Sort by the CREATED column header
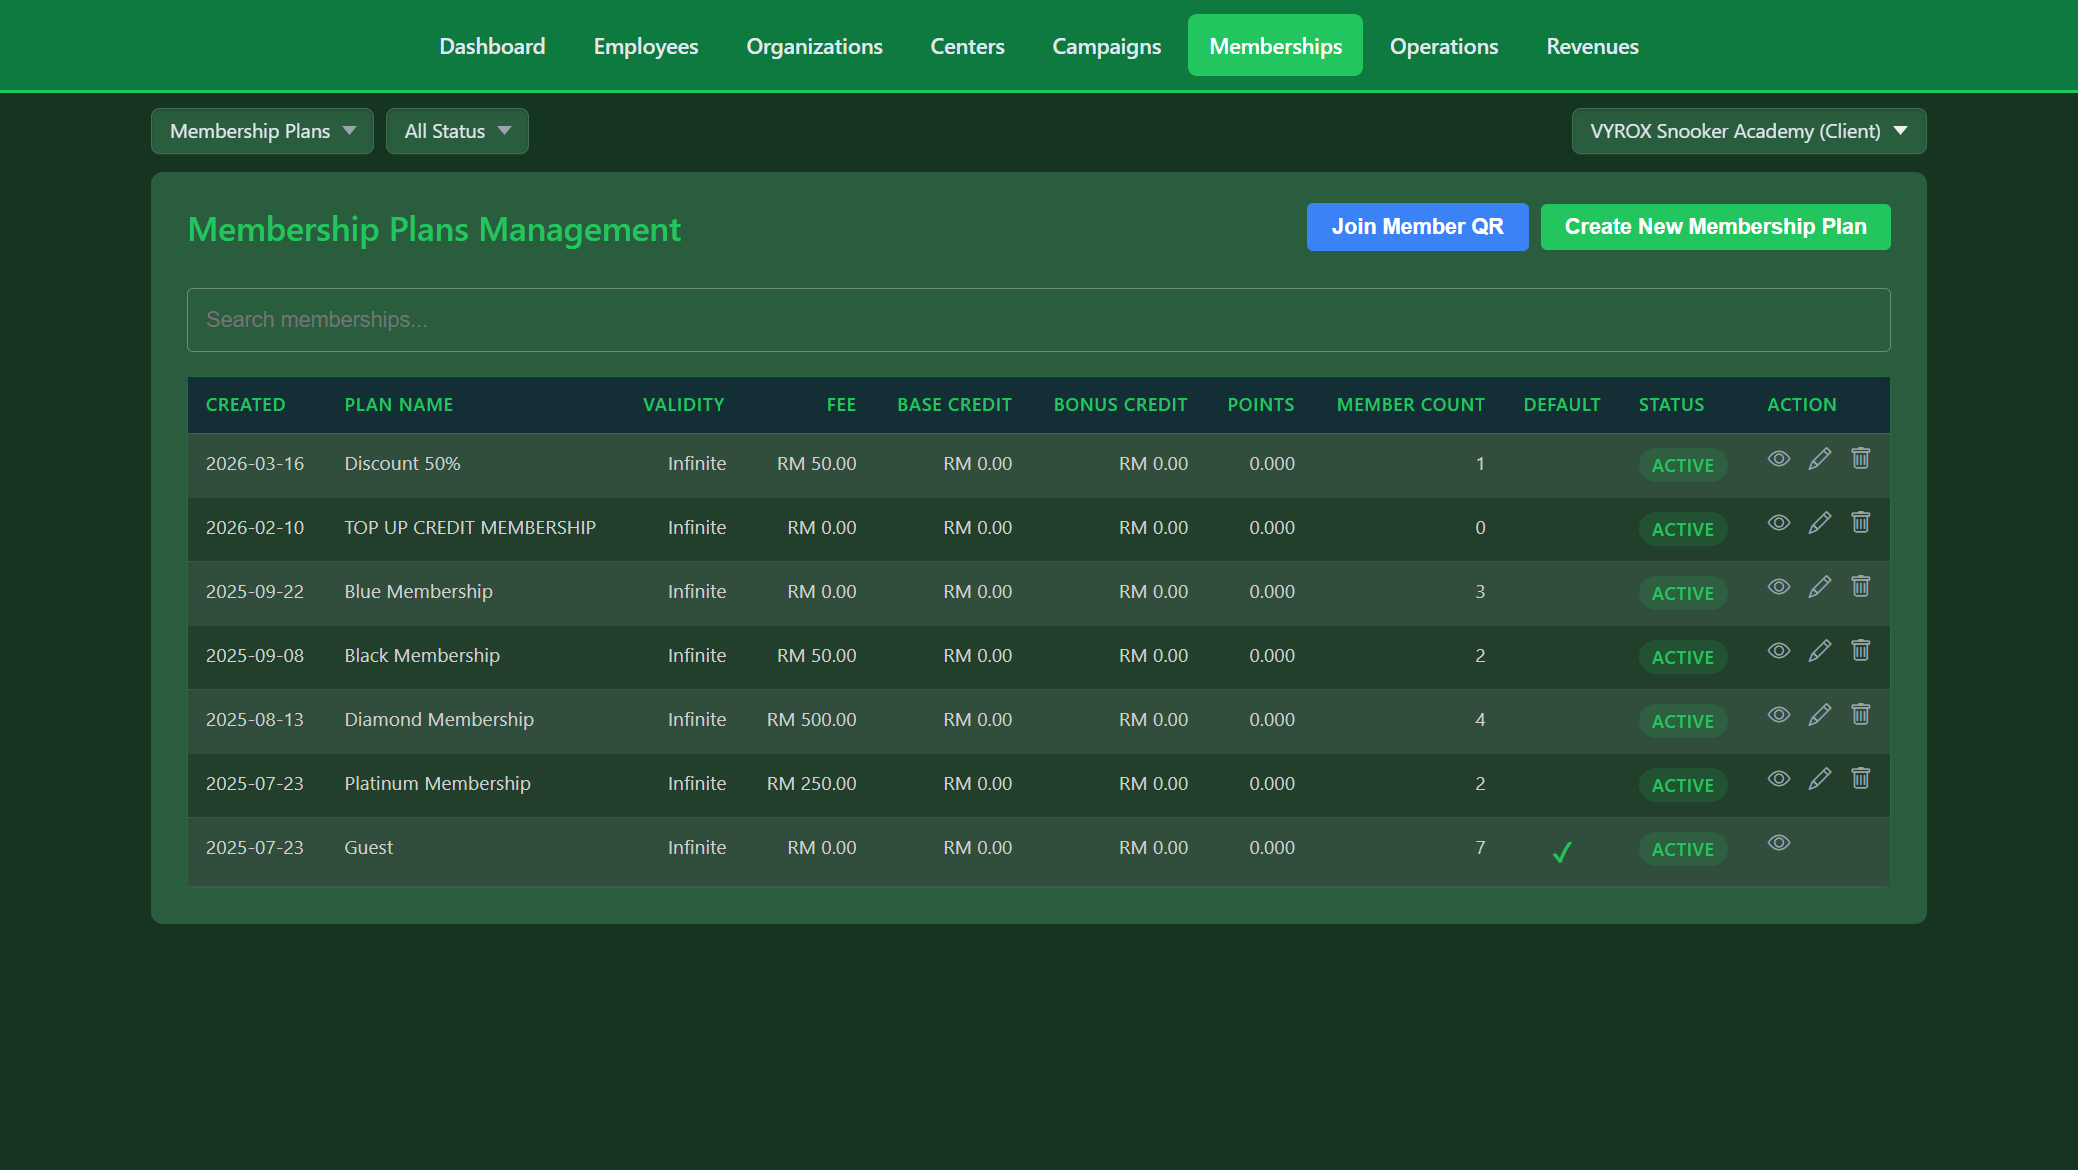The width and height of the screenshot is (2078, 1170). (x=245, y=405)
